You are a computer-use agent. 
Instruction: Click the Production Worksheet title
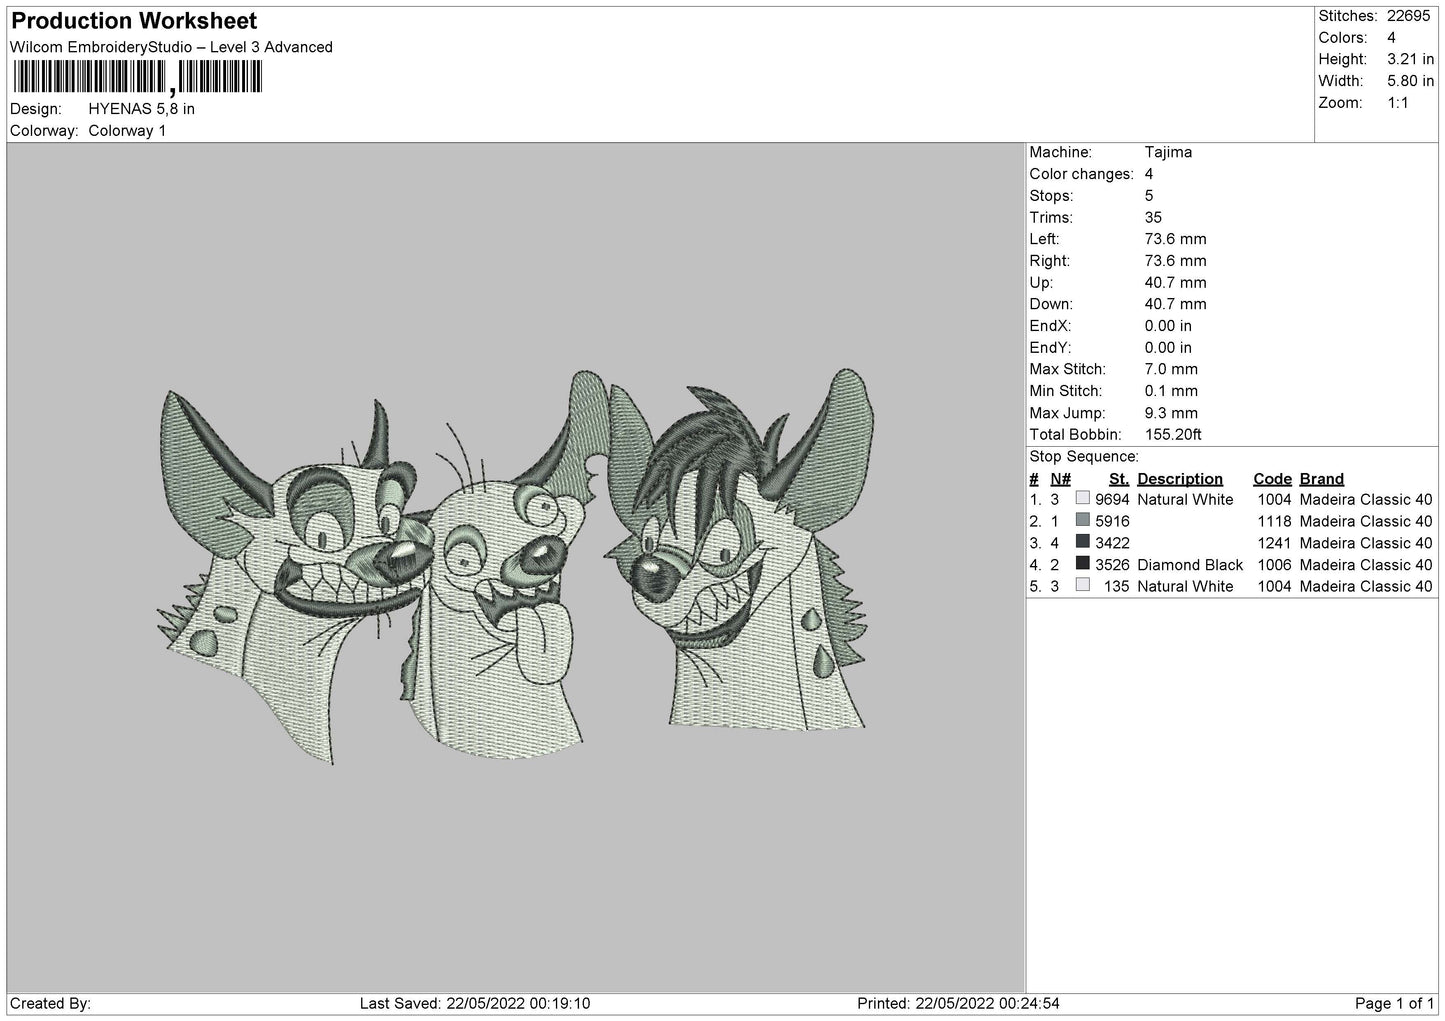pyautogui.click(x=134, y=21)
